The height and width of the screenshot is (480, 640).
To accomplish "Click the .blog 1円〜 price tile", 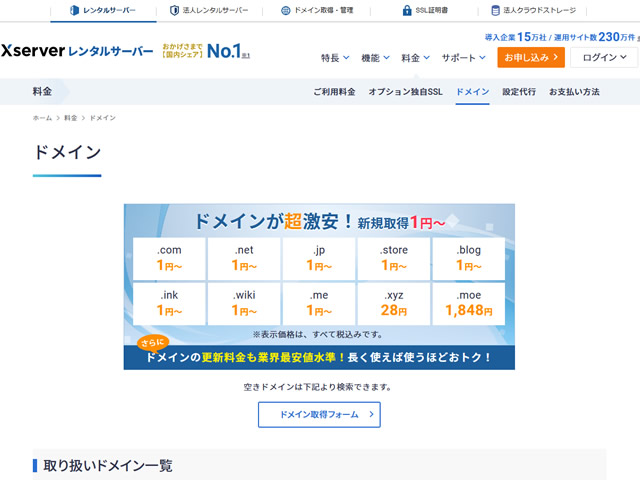I will pyautogui.click(x=469, y=258).
